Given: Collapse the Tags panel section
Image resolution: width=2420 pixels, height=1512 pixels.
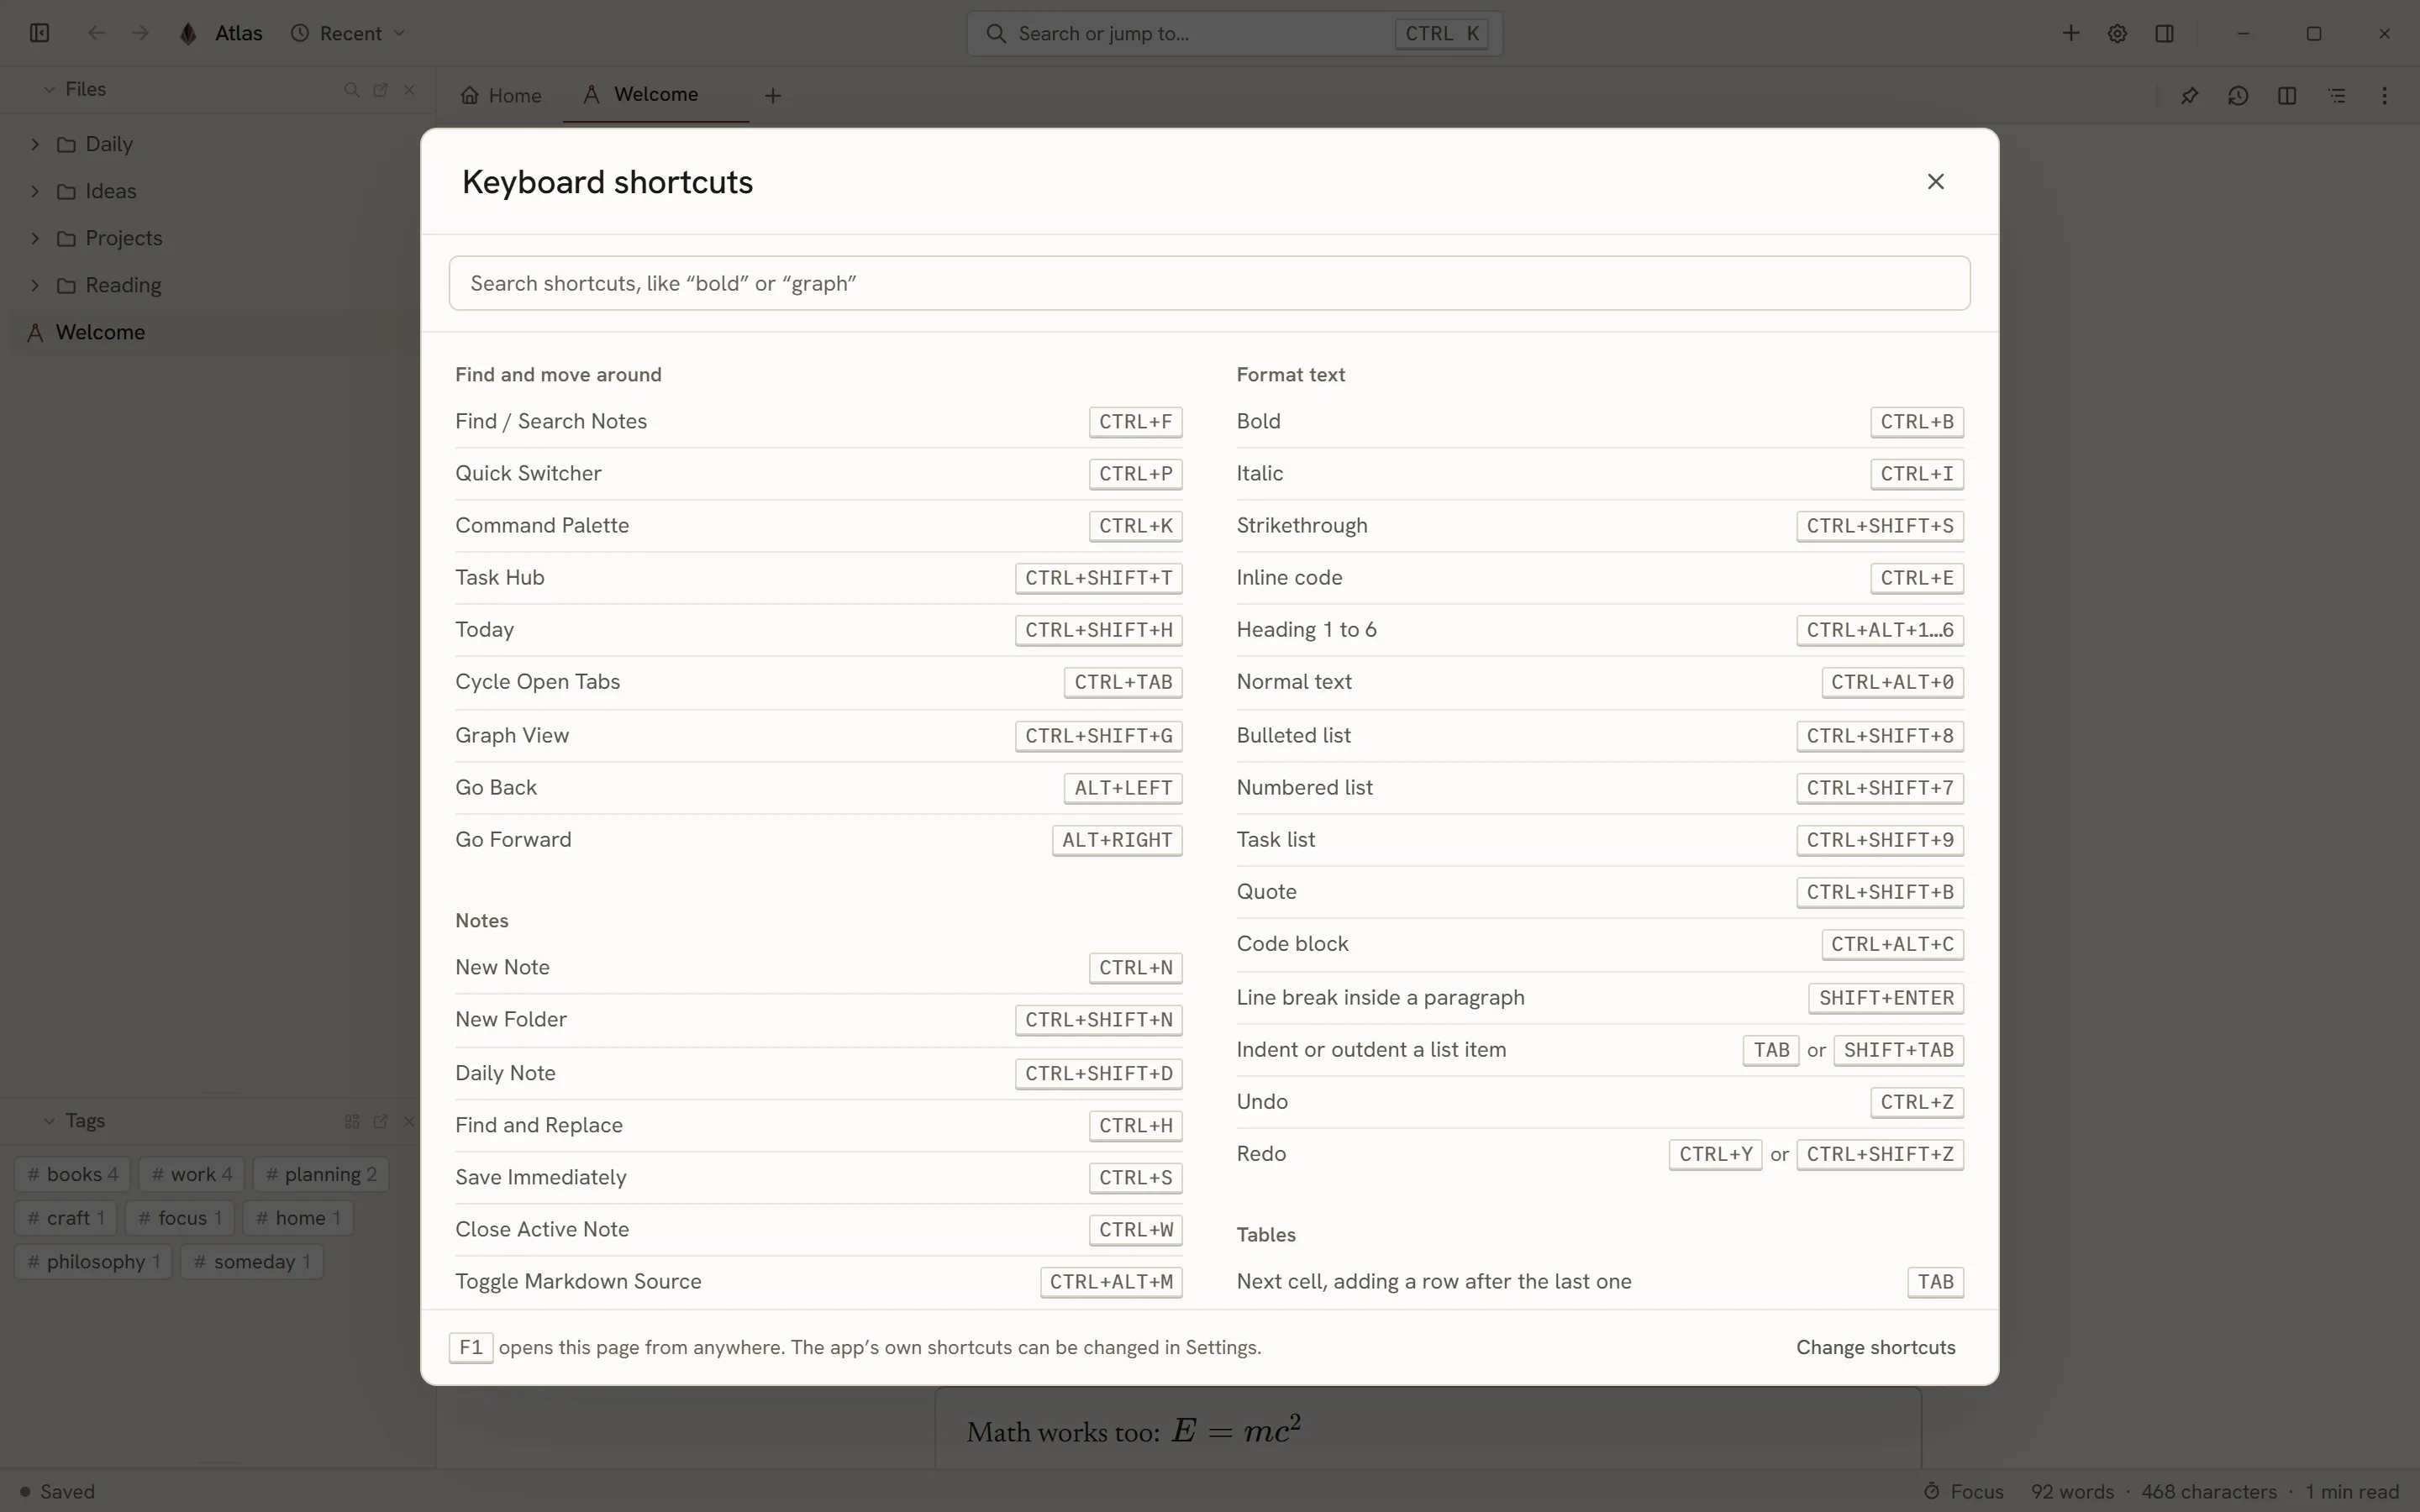Looking at the screenshot, I should pos(49,1121).
